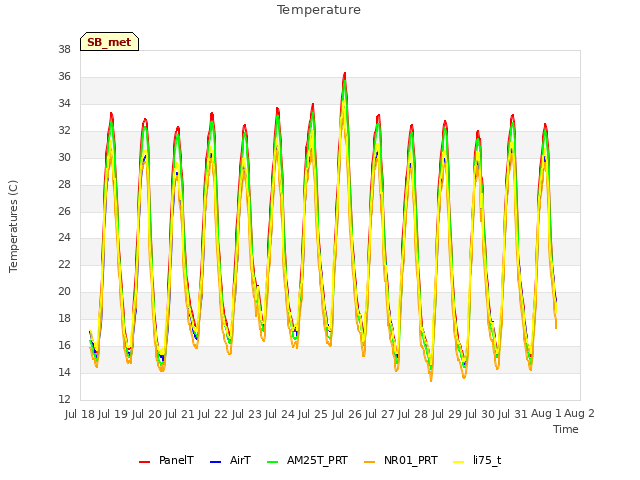640x480 pixels.
Task: Click the 16 y-axis tick label
Action: pyautogui.click(x=64, y=345)
